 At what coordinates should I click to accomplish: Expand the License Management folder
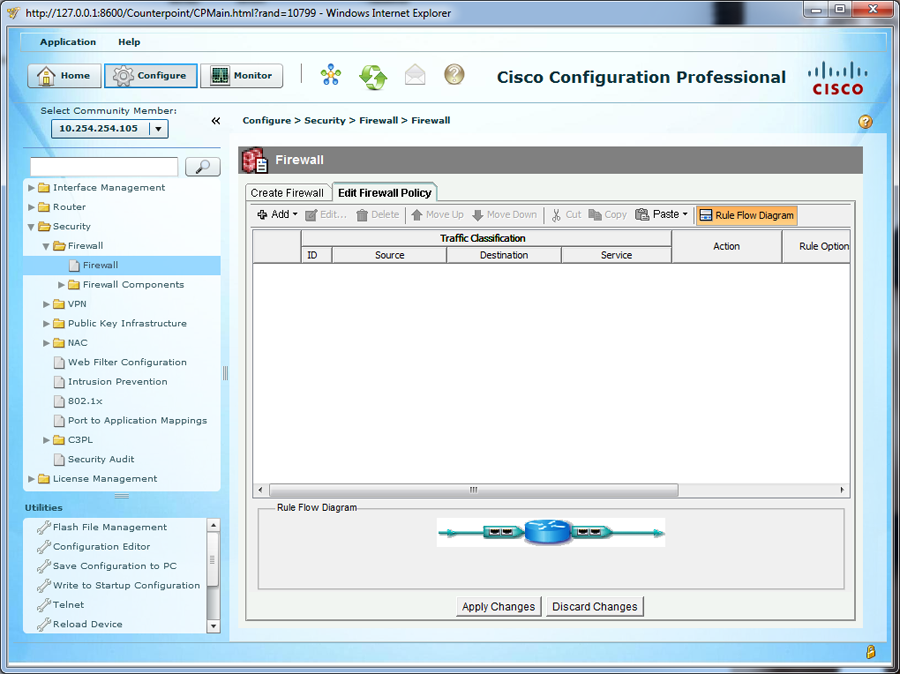click(x=32, y=479)
